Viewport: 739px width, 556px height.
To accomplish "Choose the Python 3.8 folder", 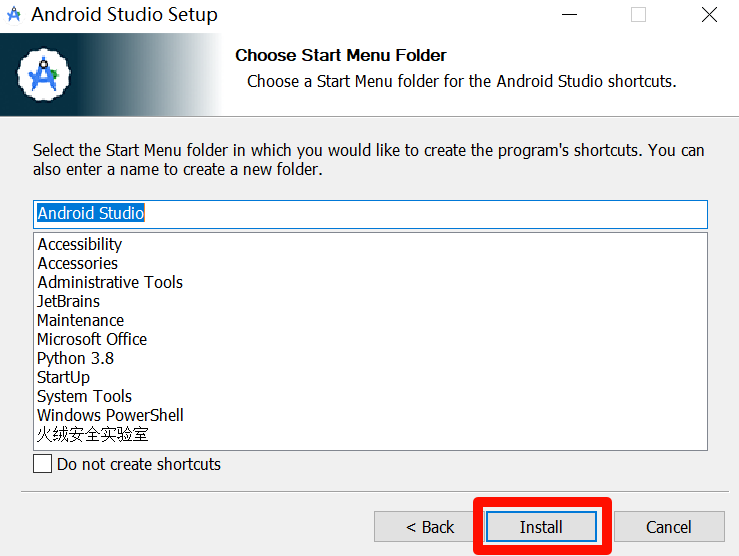I will pyautogui.click(x=76, y=358).
